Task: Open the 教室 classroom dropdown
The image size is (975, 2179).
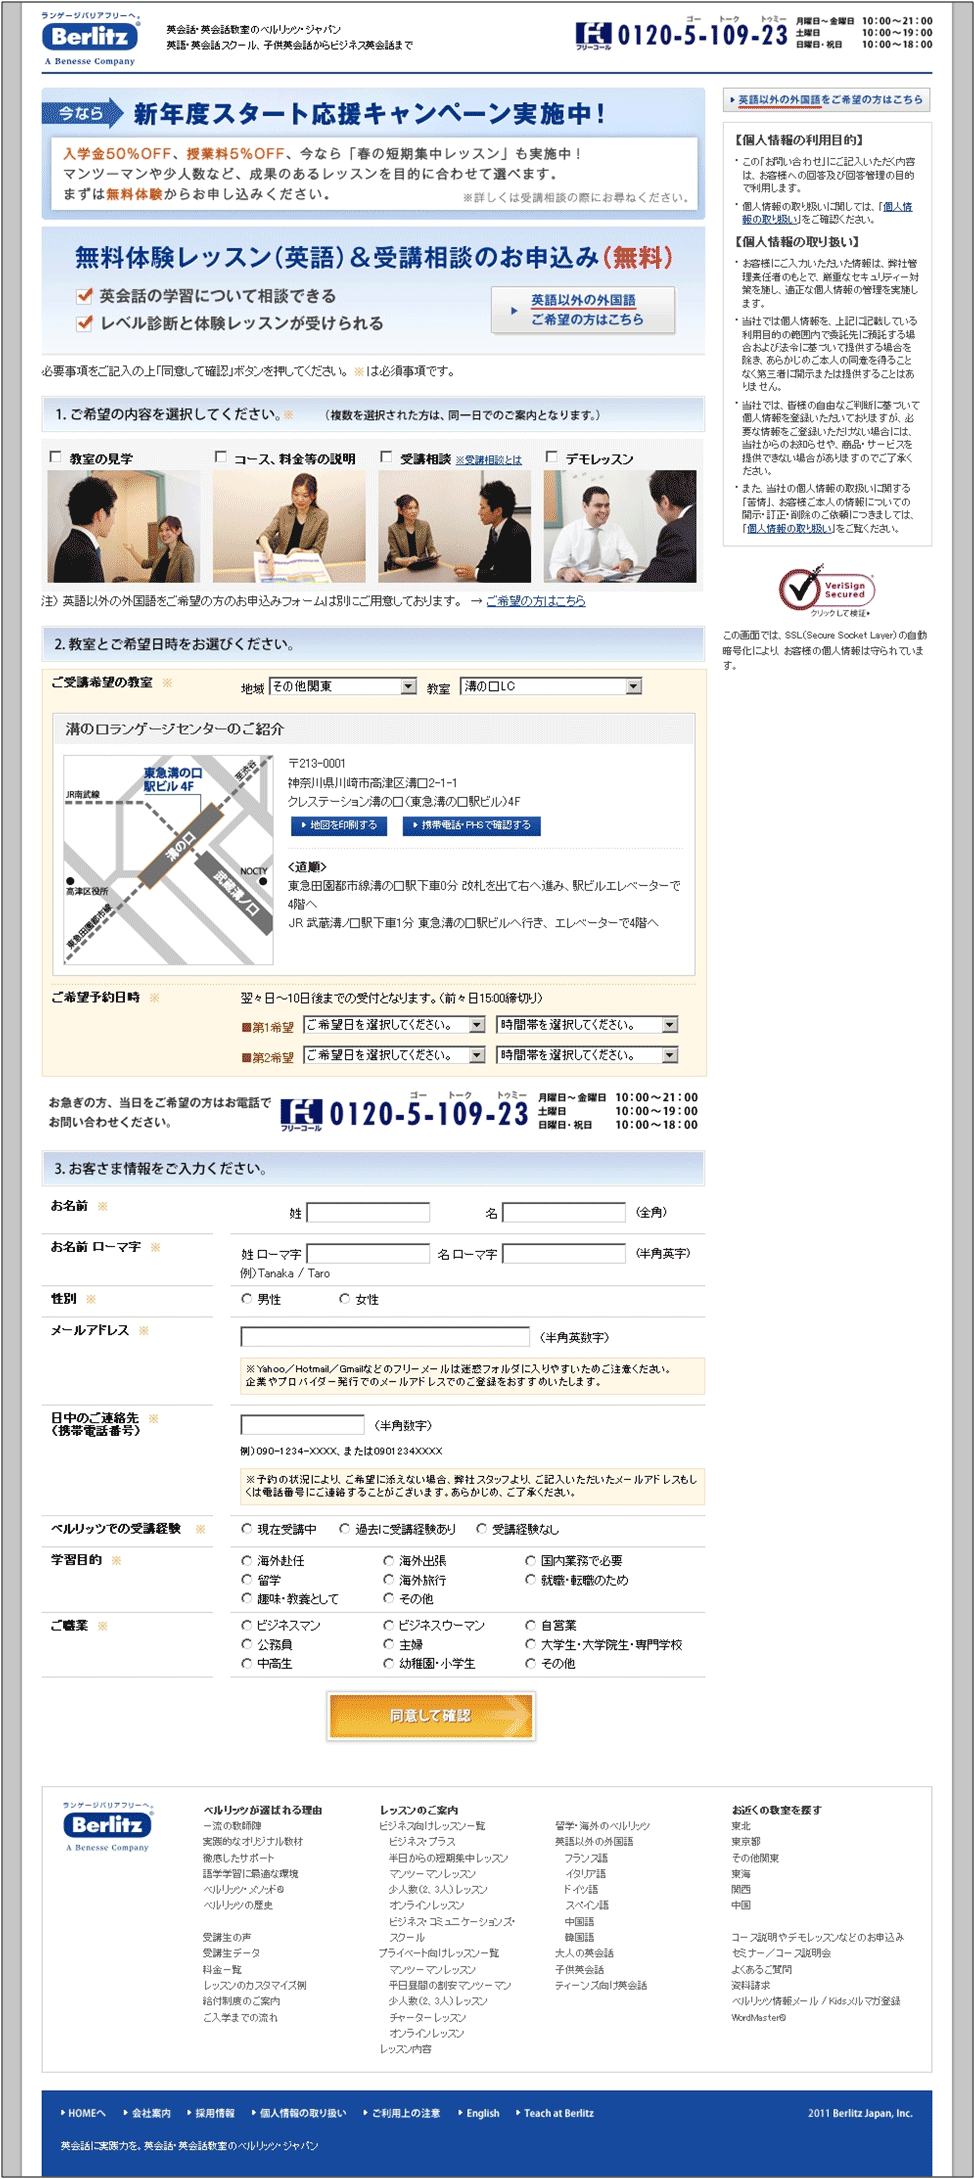Action: [x=550, y=686]
